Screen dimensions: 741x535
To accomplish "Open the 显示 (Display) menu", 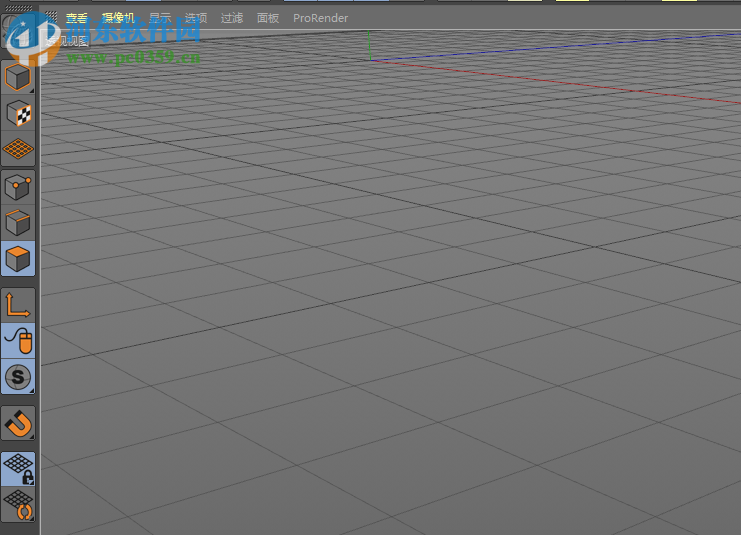I will [160, 18].
